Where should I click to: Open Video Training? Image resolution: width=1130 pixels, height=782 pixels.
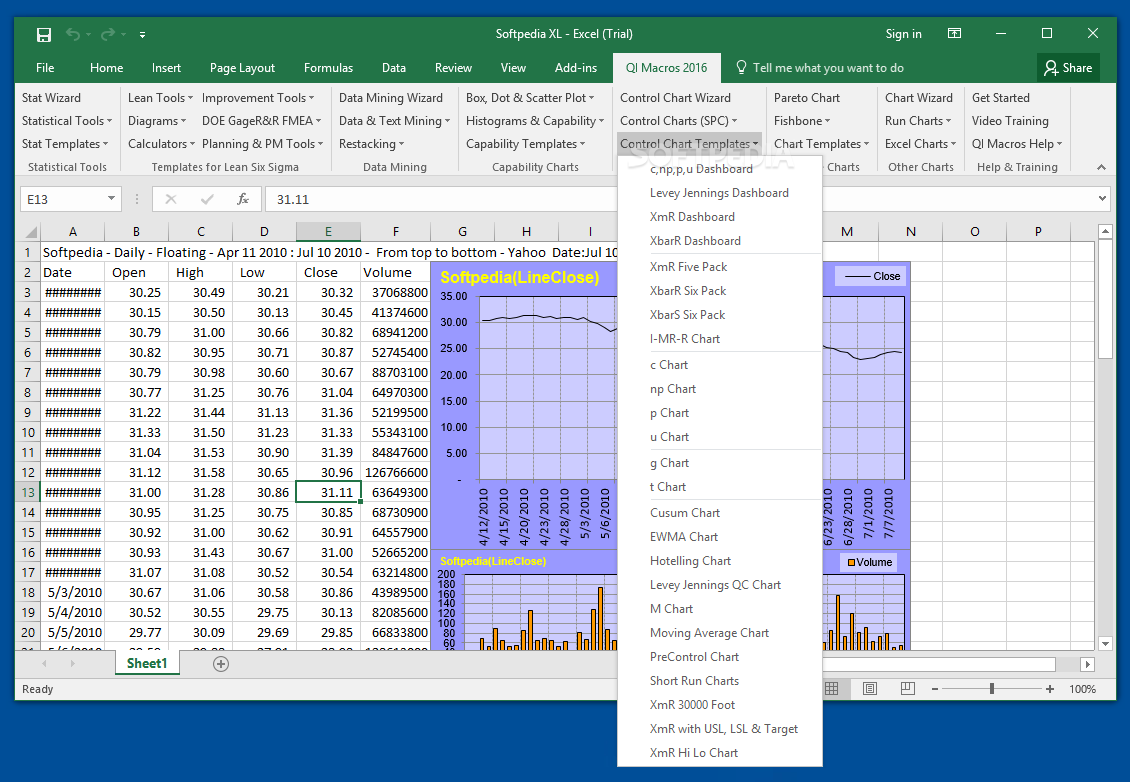1010,121
